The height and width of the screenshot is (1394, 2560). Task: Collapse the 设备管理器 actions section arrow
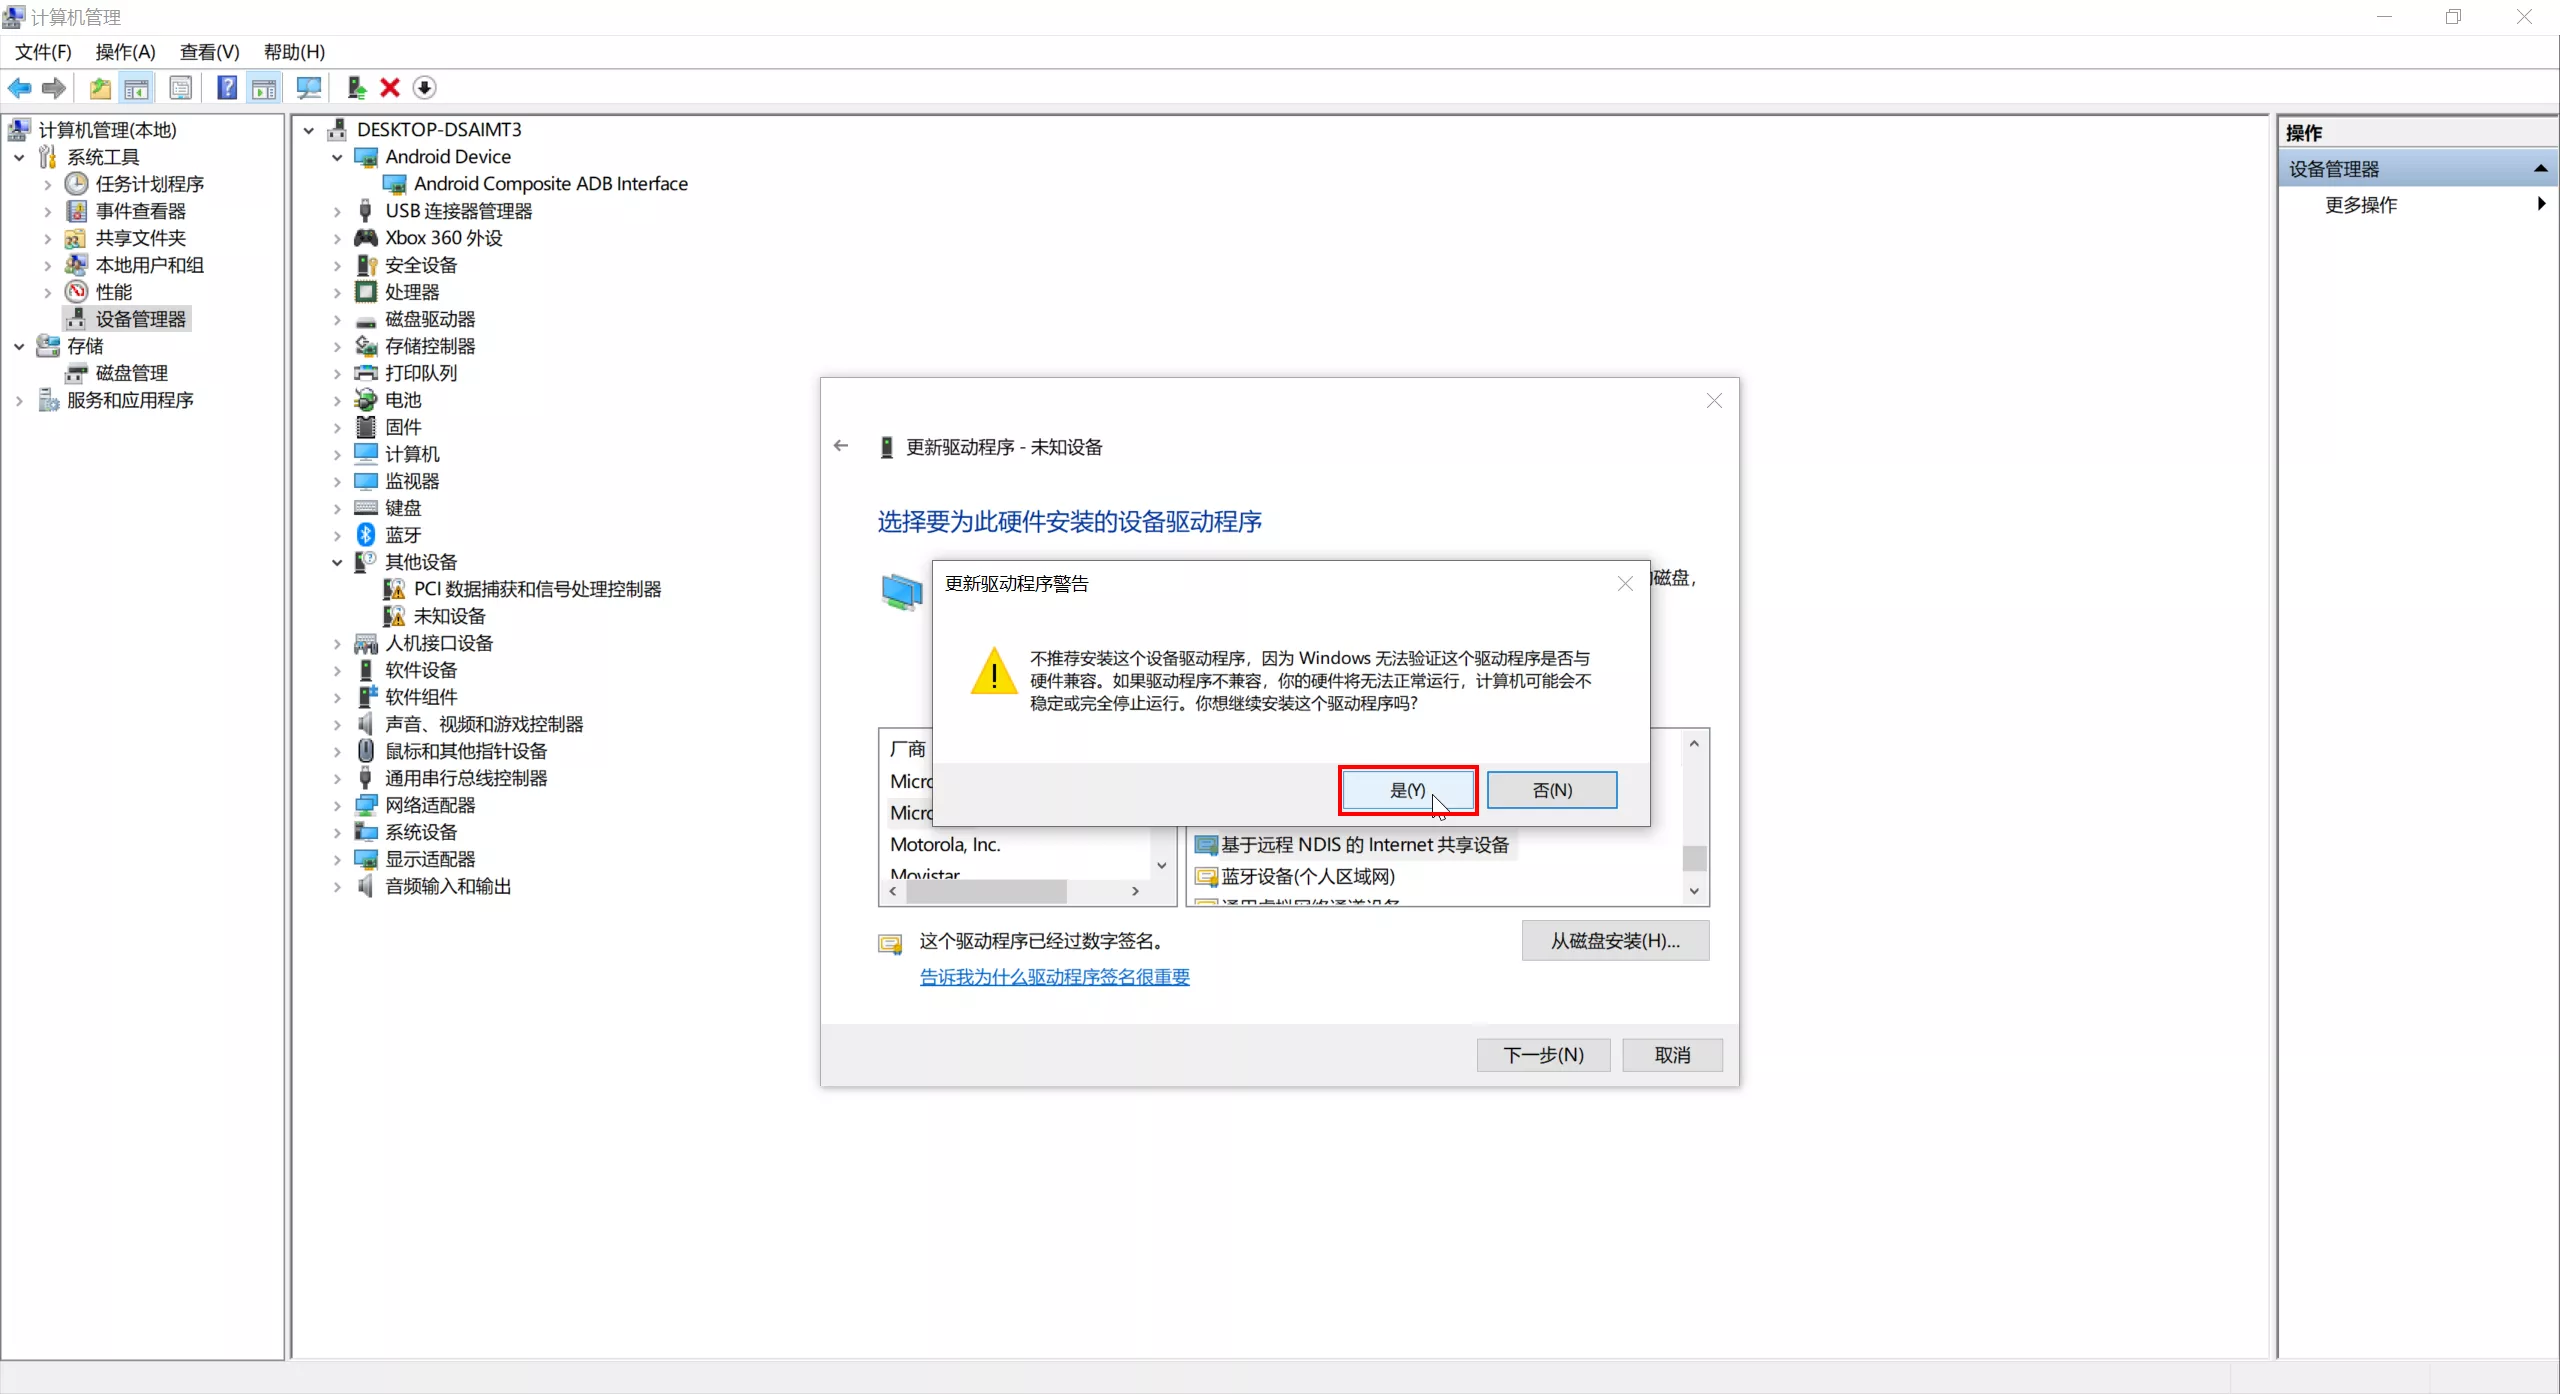point(2540,169)
